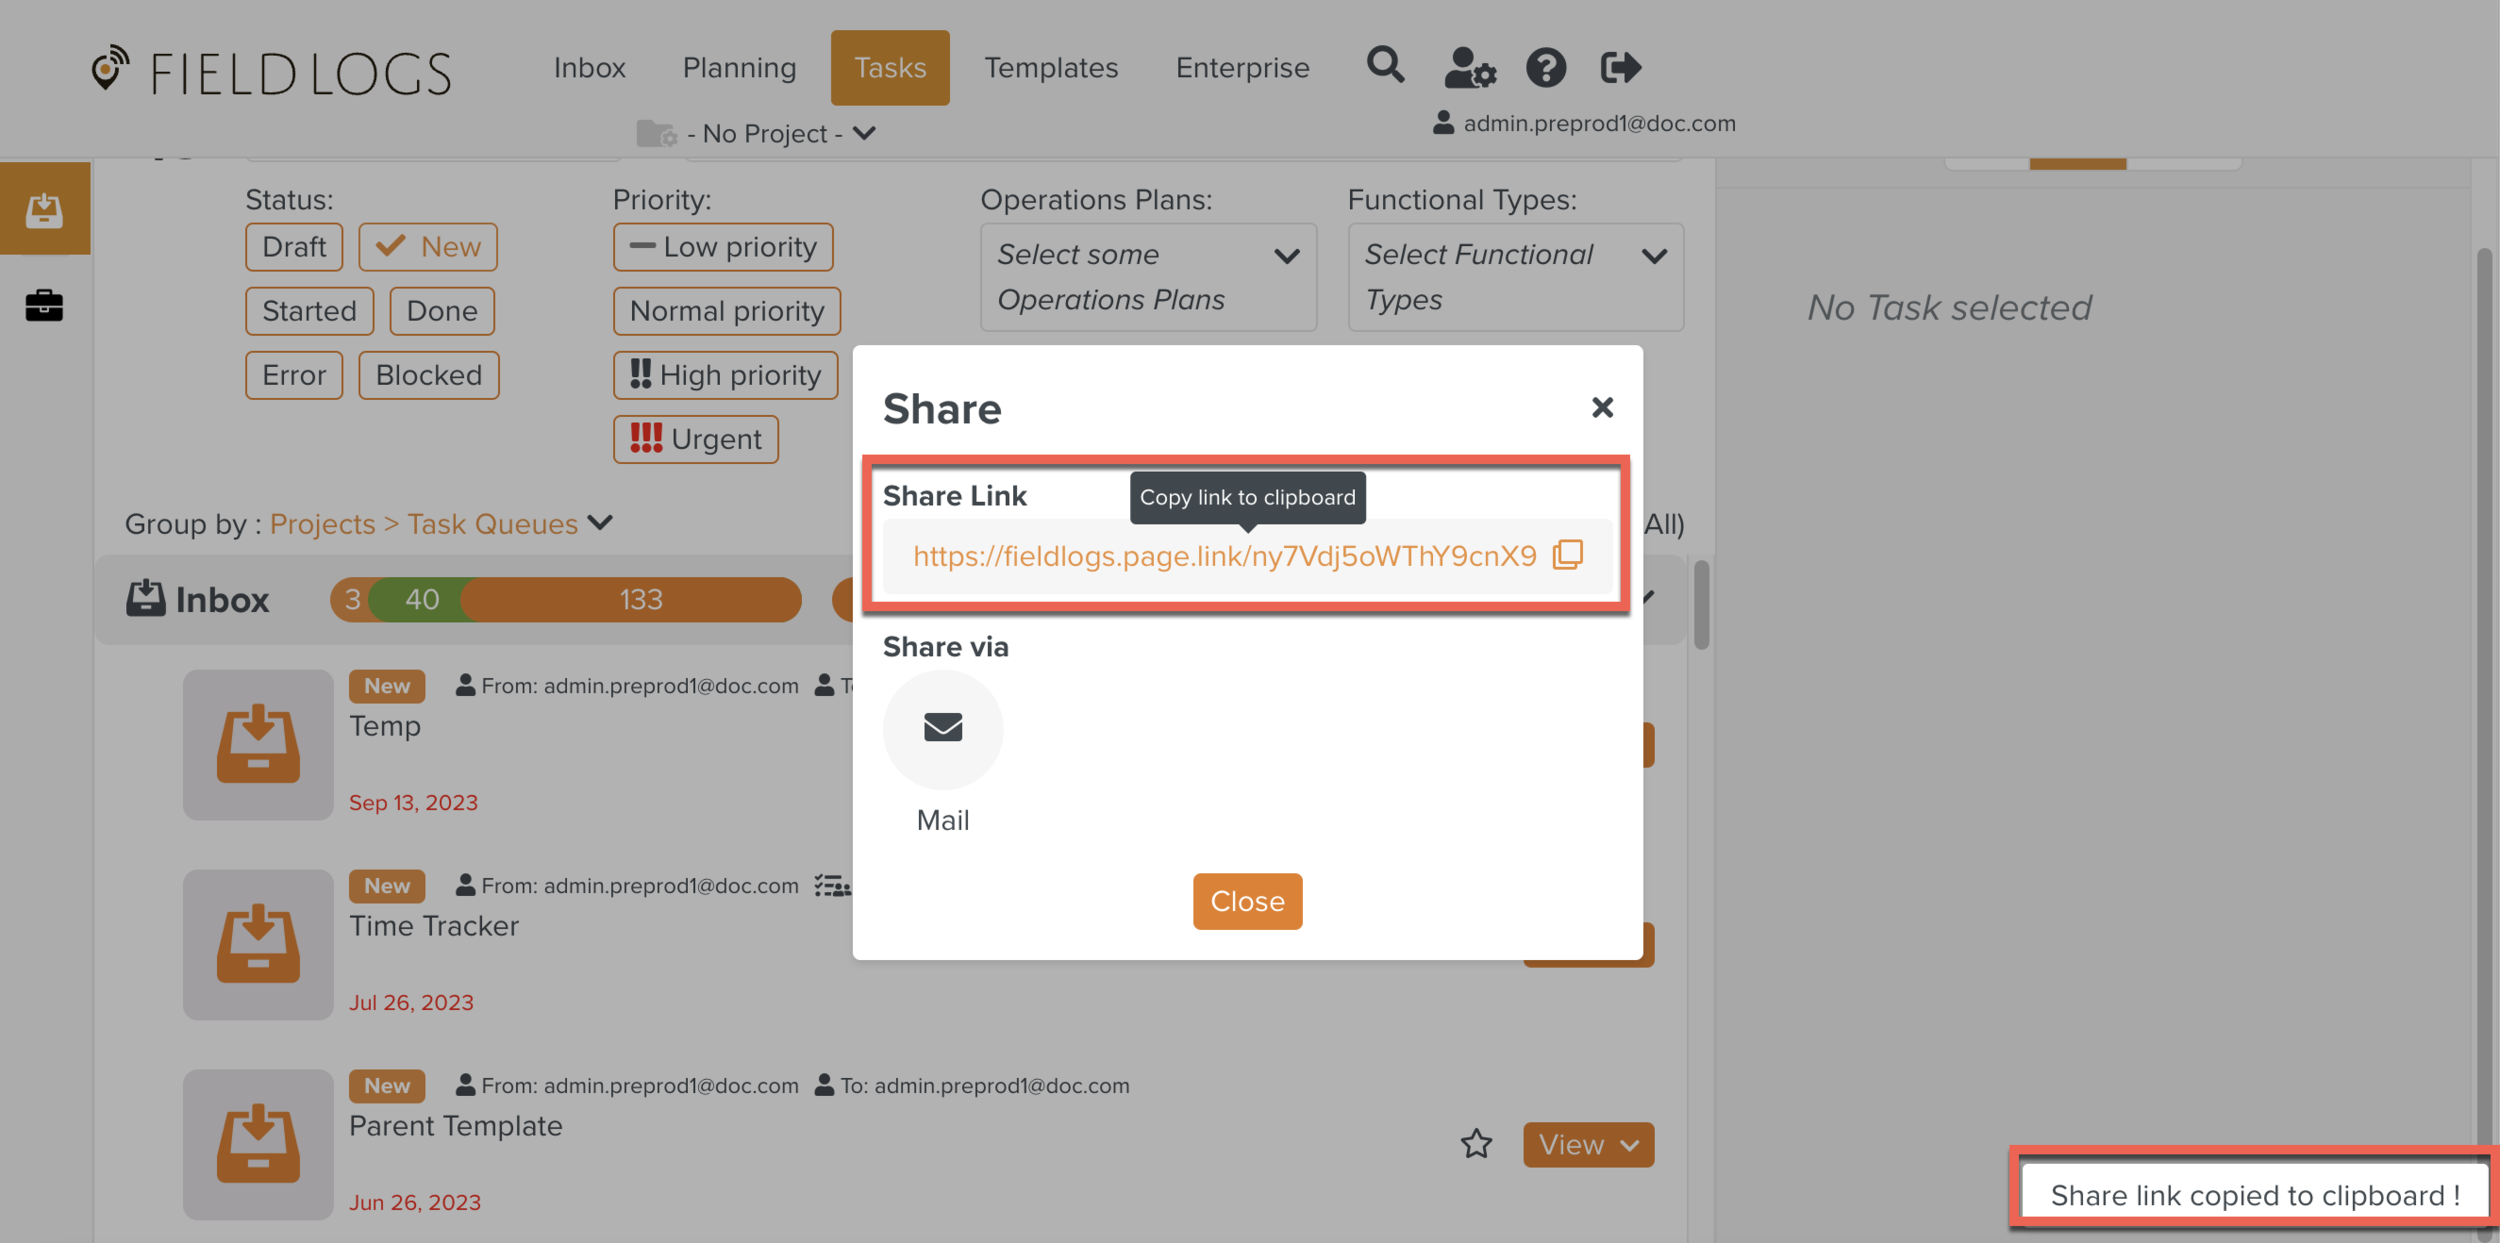Star the Parent Template task
The height and width of the screenshot is (1243, 2500).
1476,1144
